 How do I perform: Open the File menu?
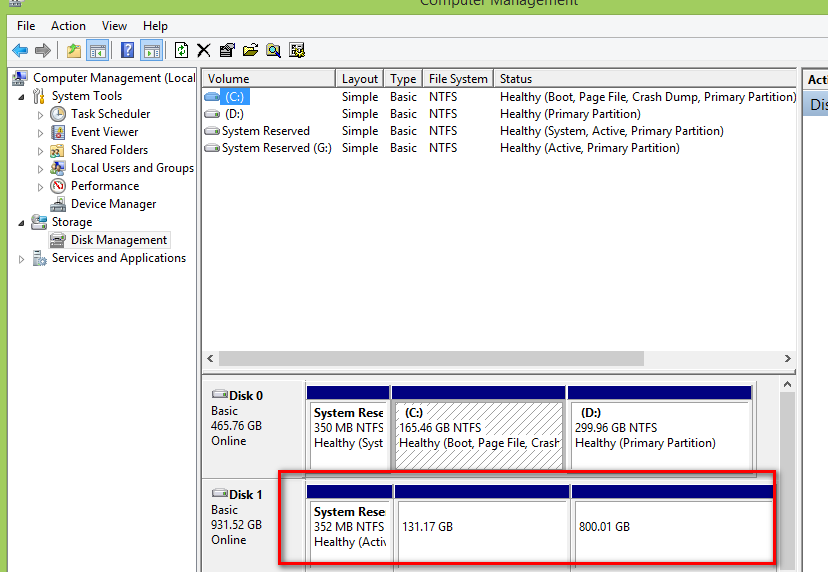26,26
